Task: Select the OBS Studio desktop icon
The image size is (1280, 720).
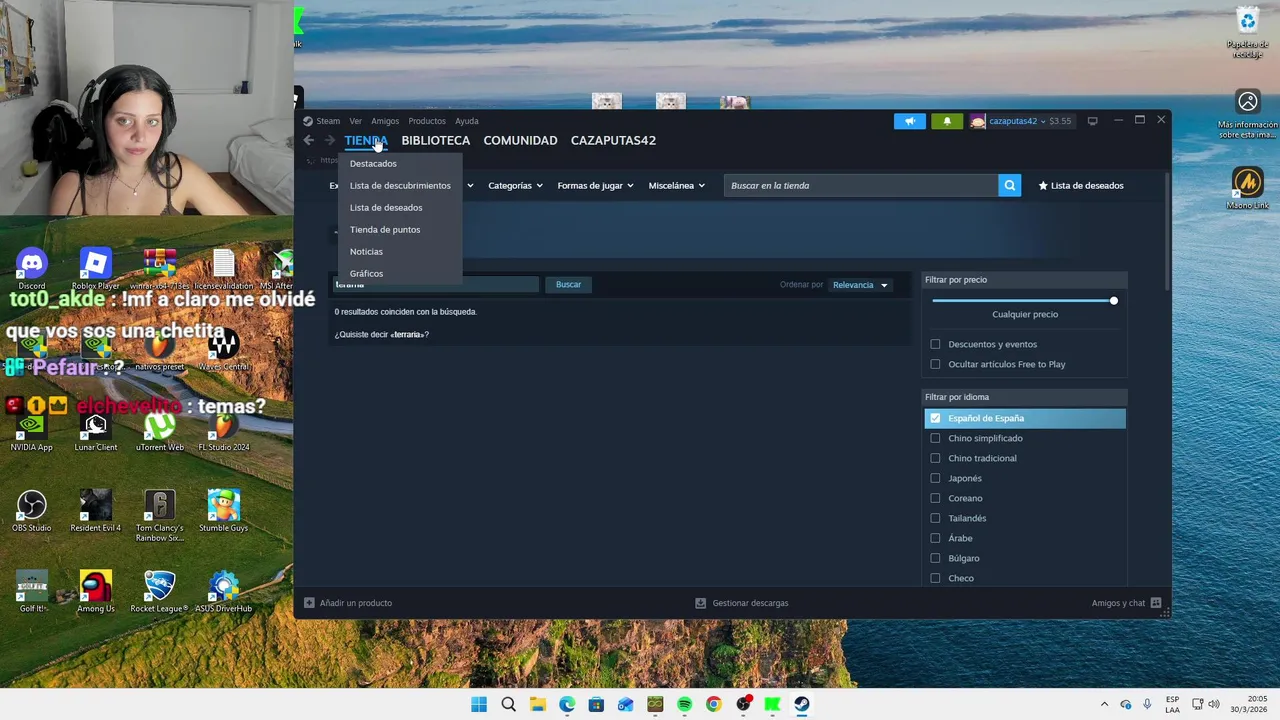Action: 32,511
